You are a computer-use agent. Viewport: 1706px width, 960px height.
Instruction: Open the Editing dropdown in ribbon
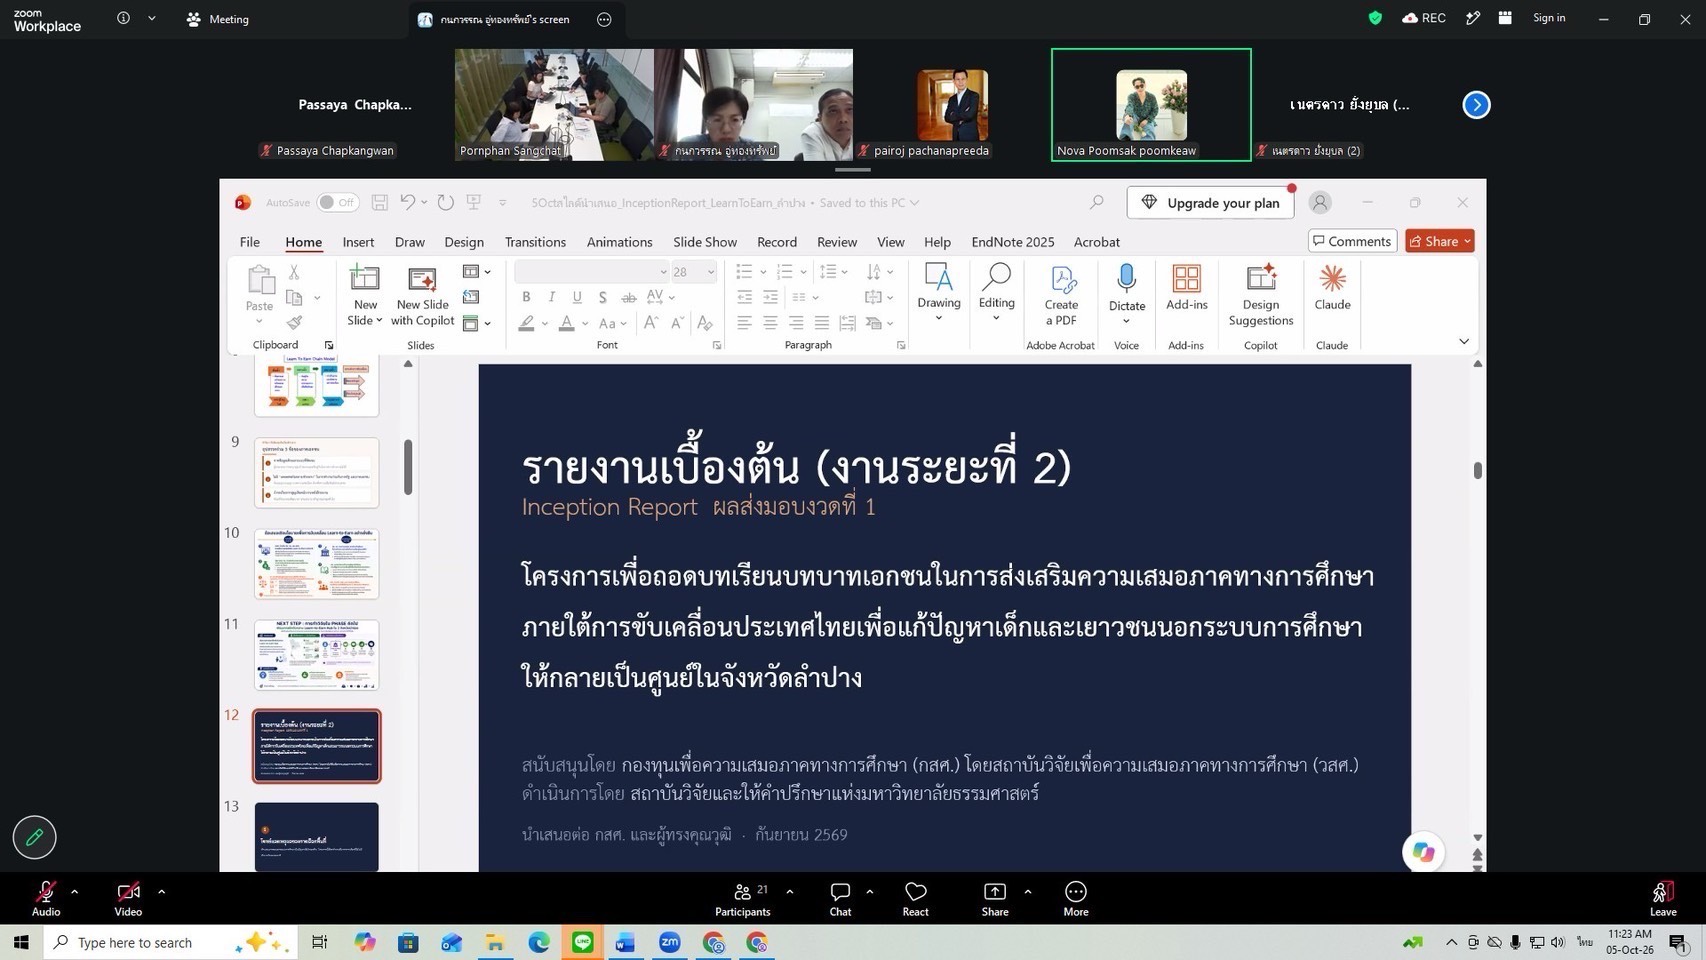[996, 292]
